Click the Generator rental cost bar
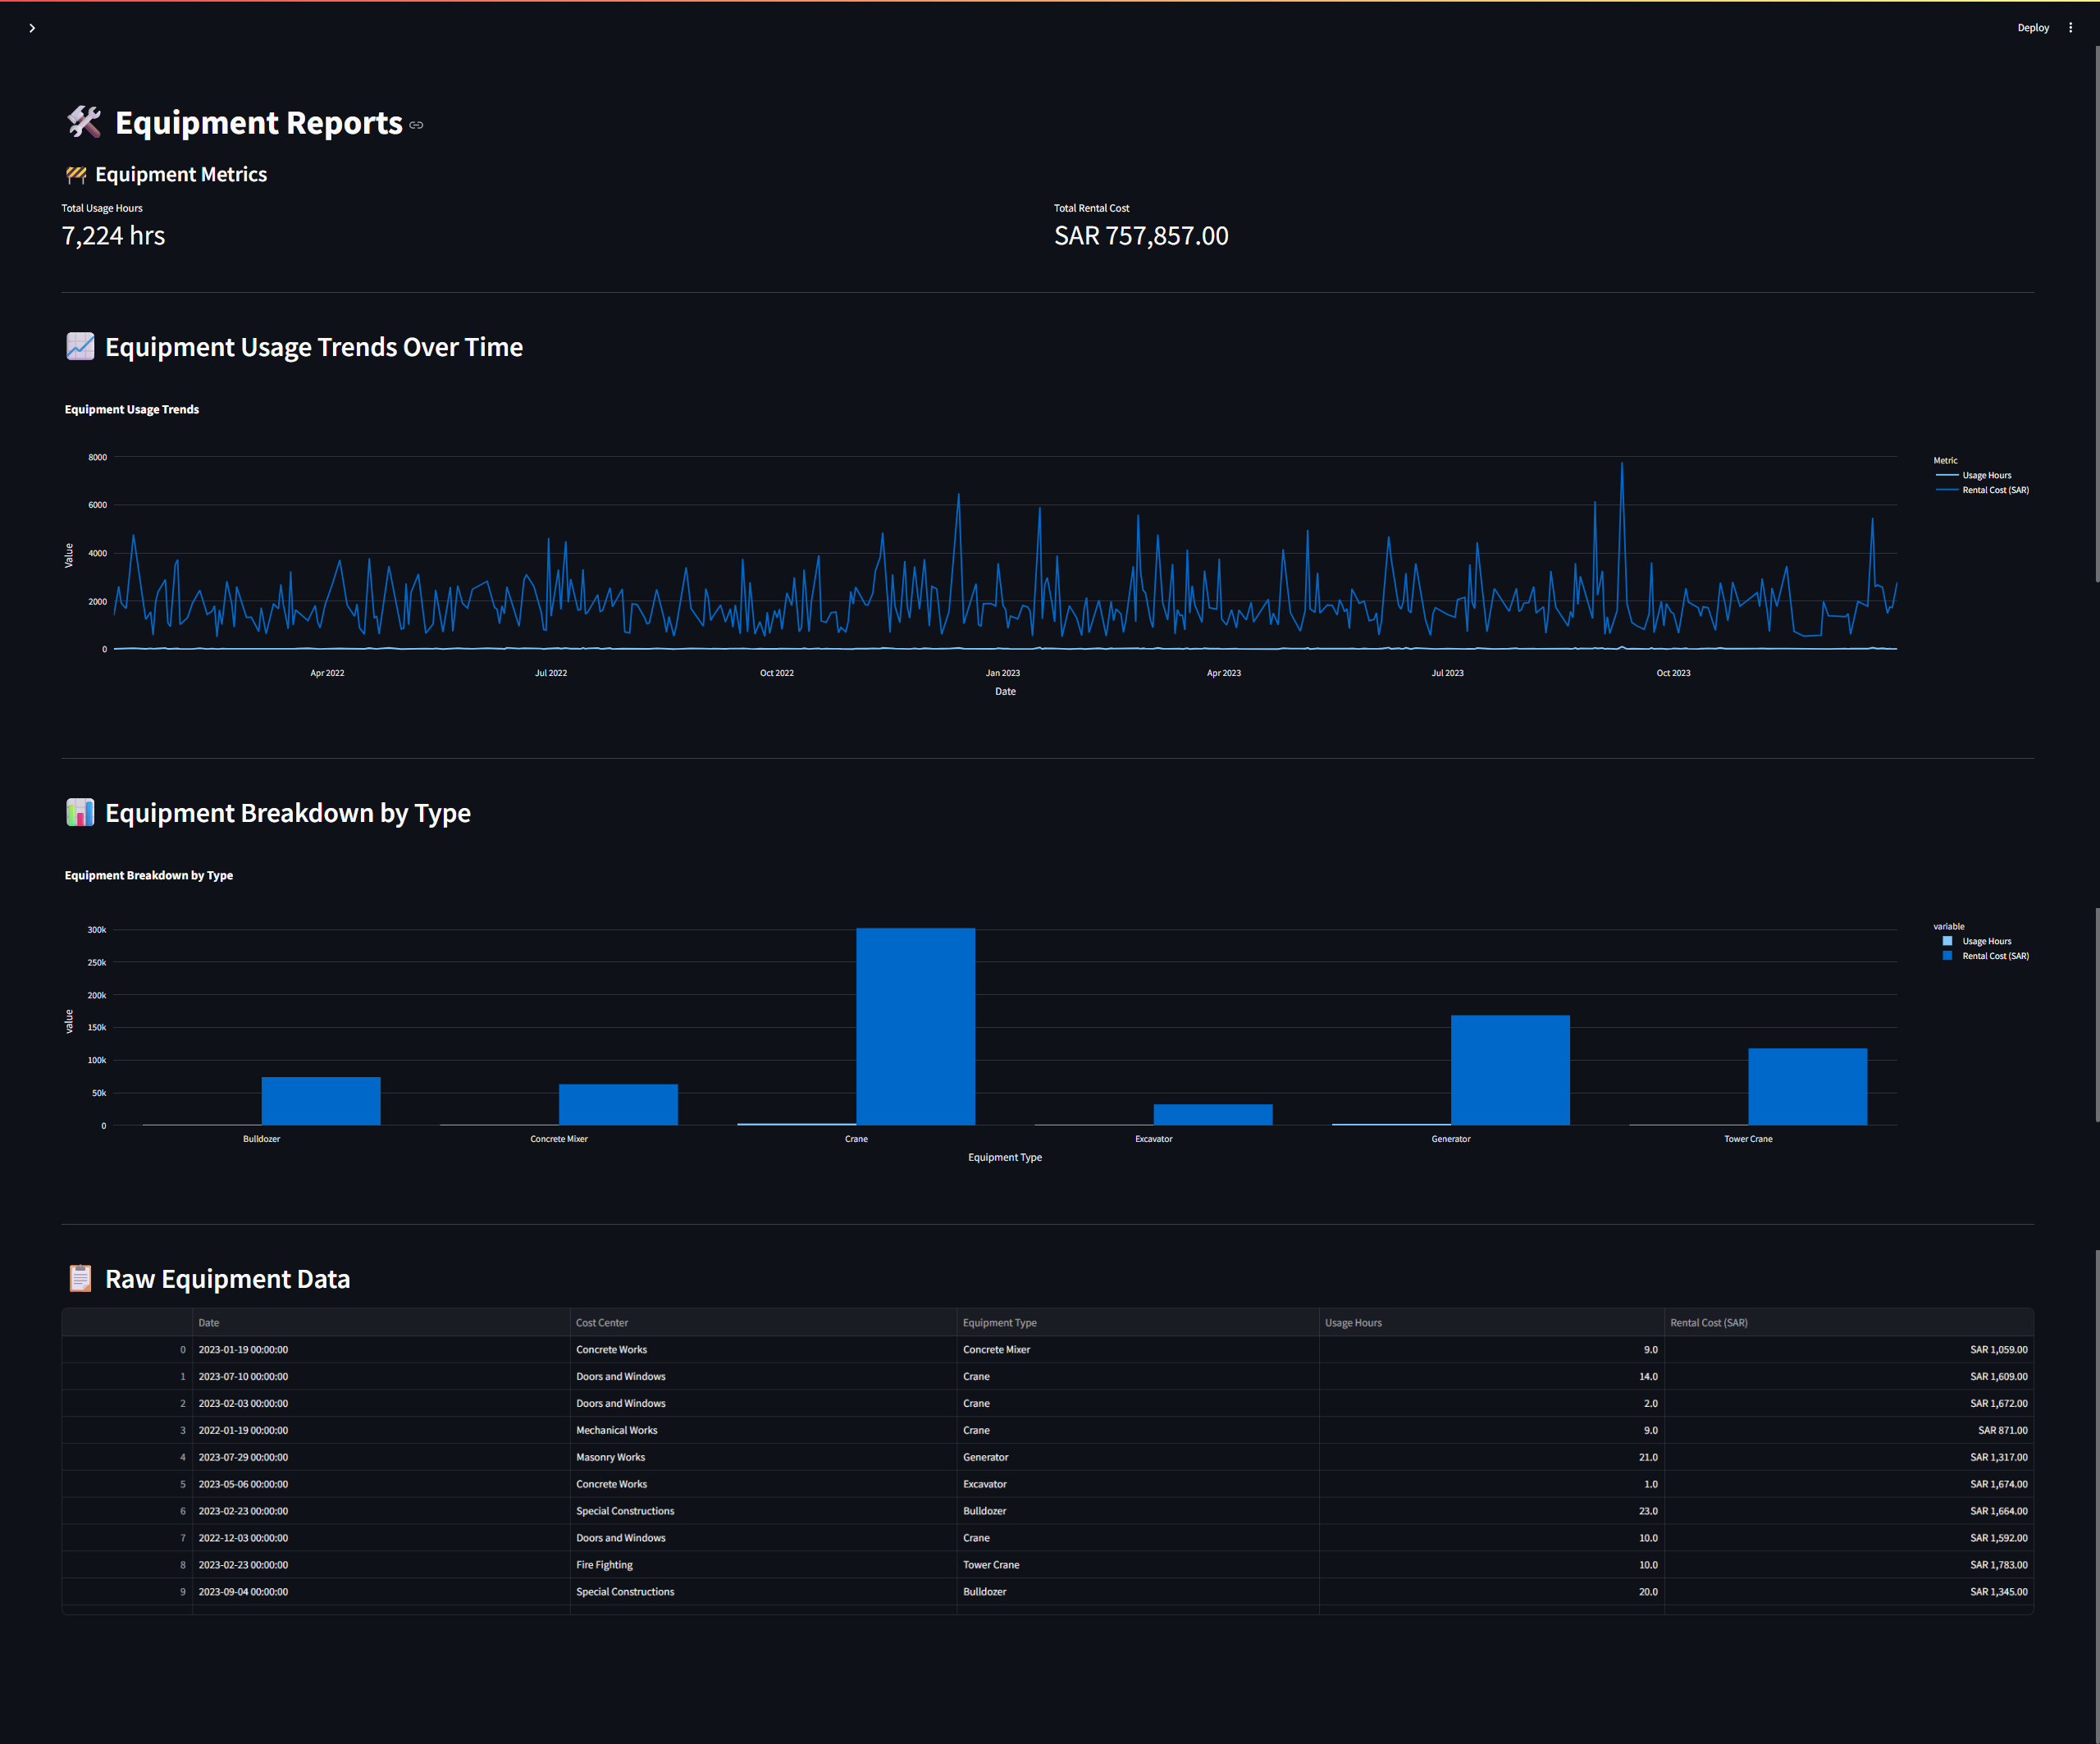The height and width of the screenshot is (1744, 2100). (1510, 1070)
